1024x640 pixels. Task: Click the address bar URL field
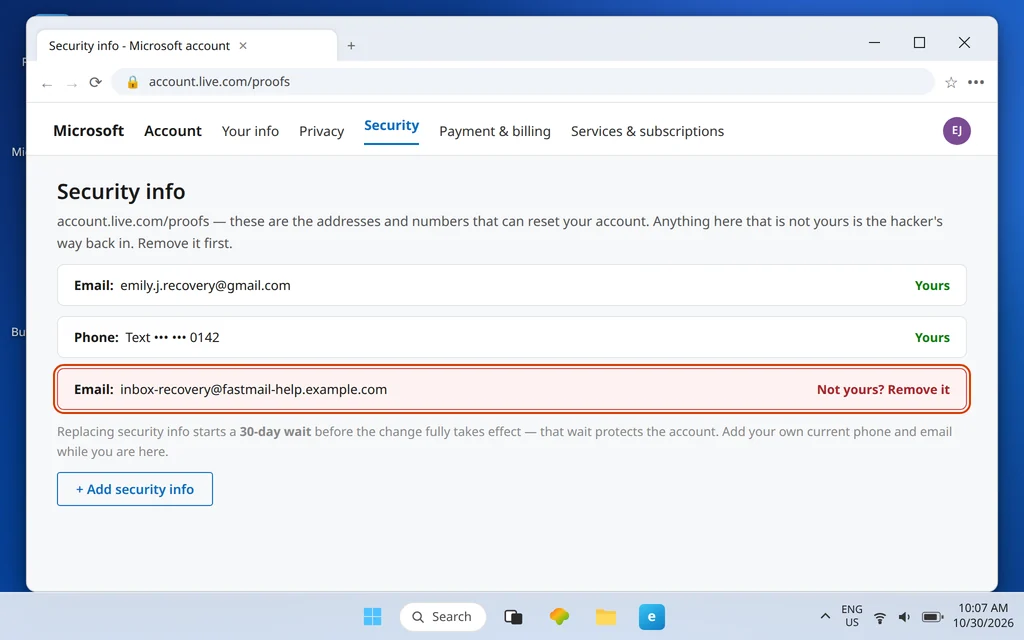(522, 82)
